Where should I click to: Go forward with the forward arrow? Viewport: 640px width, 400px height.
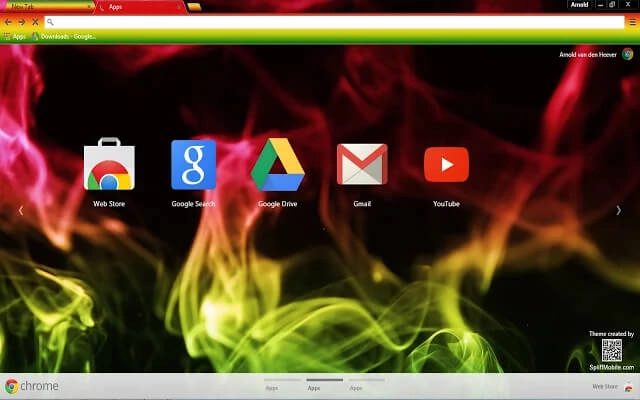tap(22, 22)
